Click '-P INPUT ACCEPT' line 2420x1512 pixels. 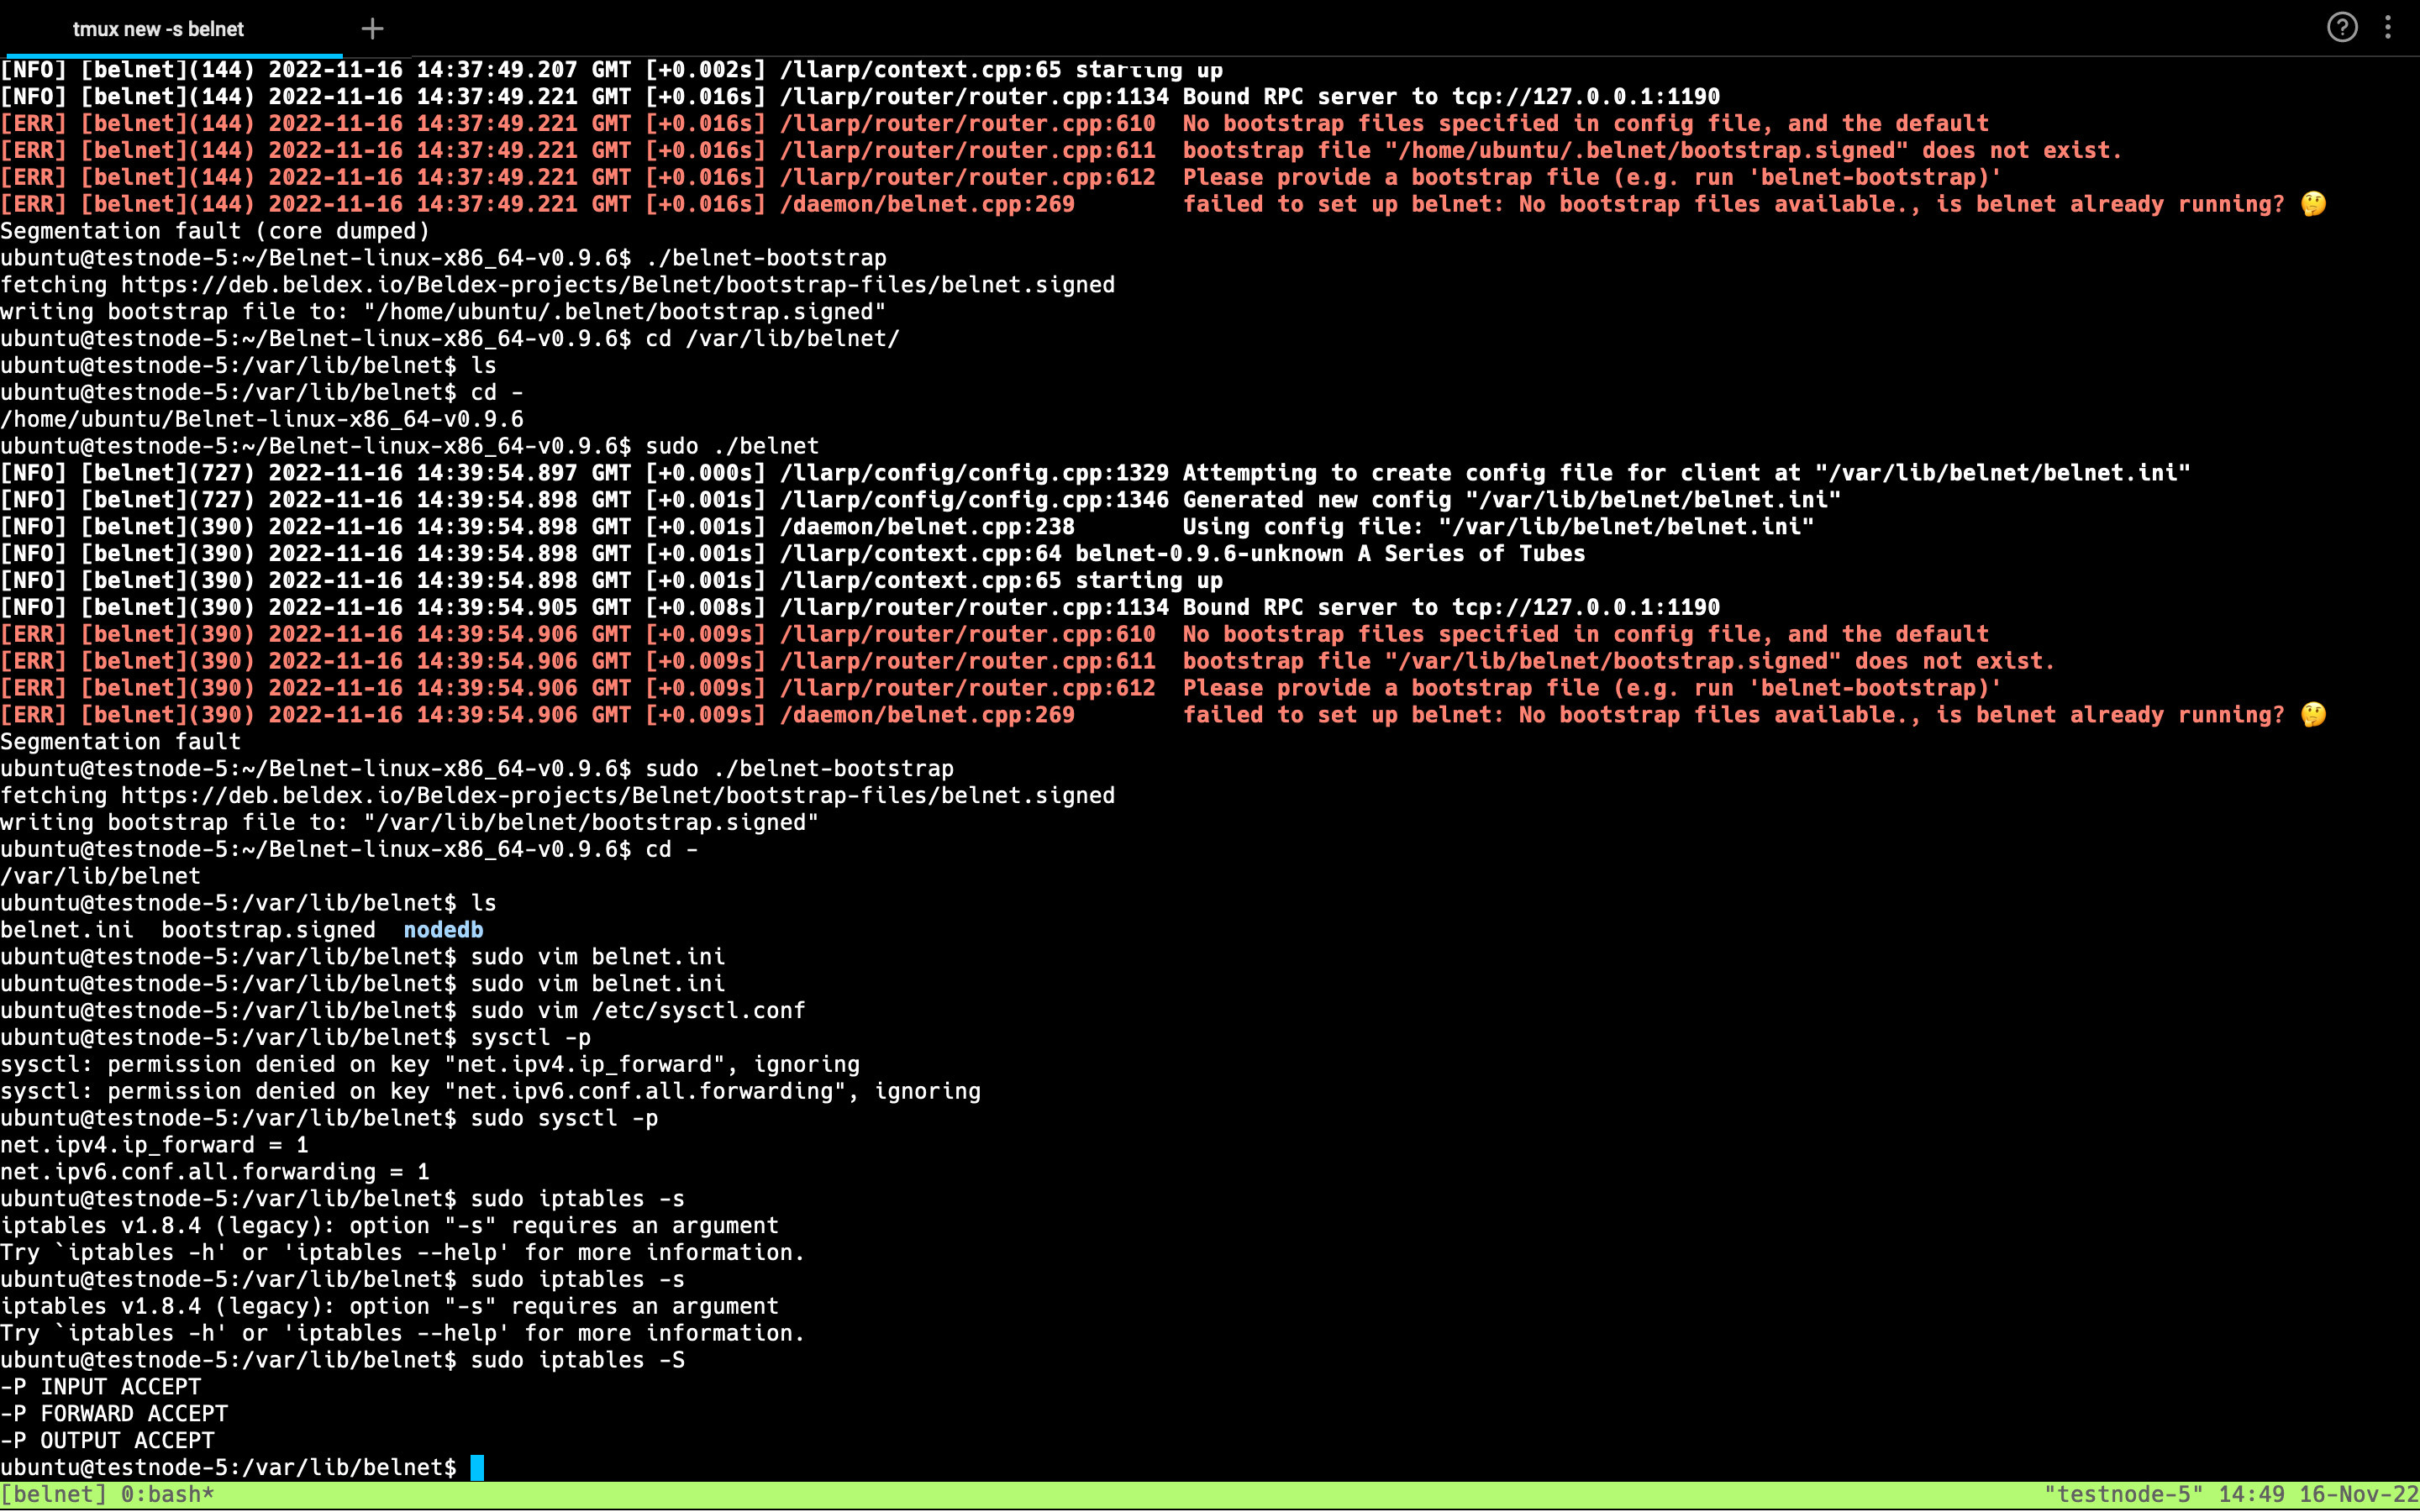pyautogui.click(x=101, y=1387)
